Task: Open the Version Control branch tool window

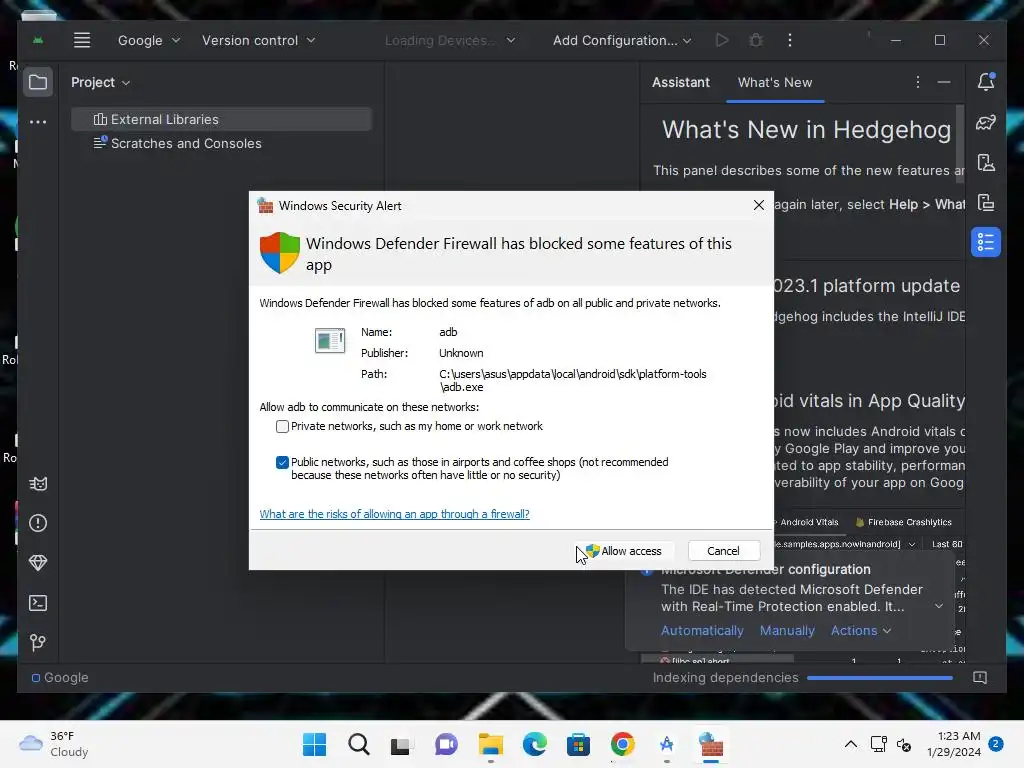Action: click(38, 643)
